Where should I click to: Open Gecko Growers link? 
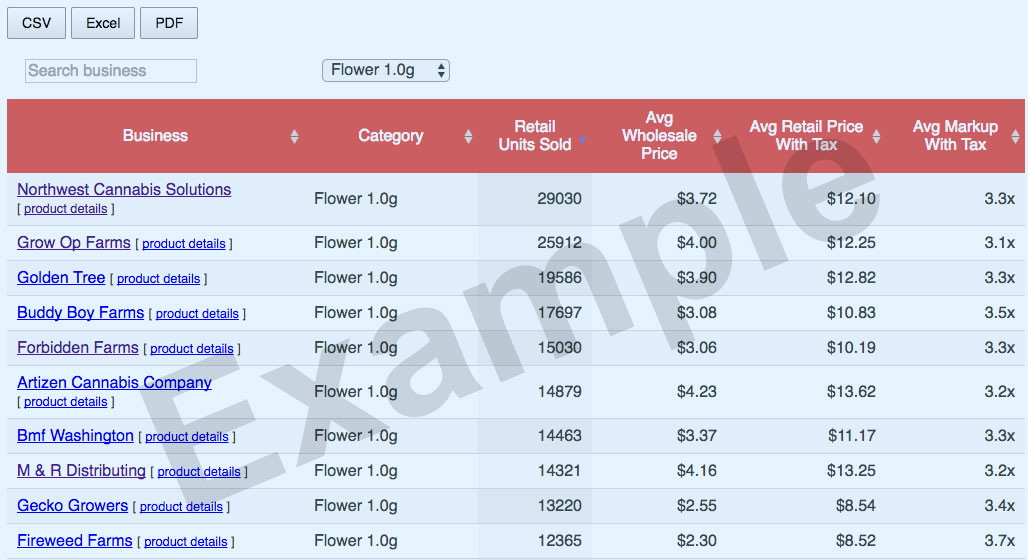click(x=72, y=506)
